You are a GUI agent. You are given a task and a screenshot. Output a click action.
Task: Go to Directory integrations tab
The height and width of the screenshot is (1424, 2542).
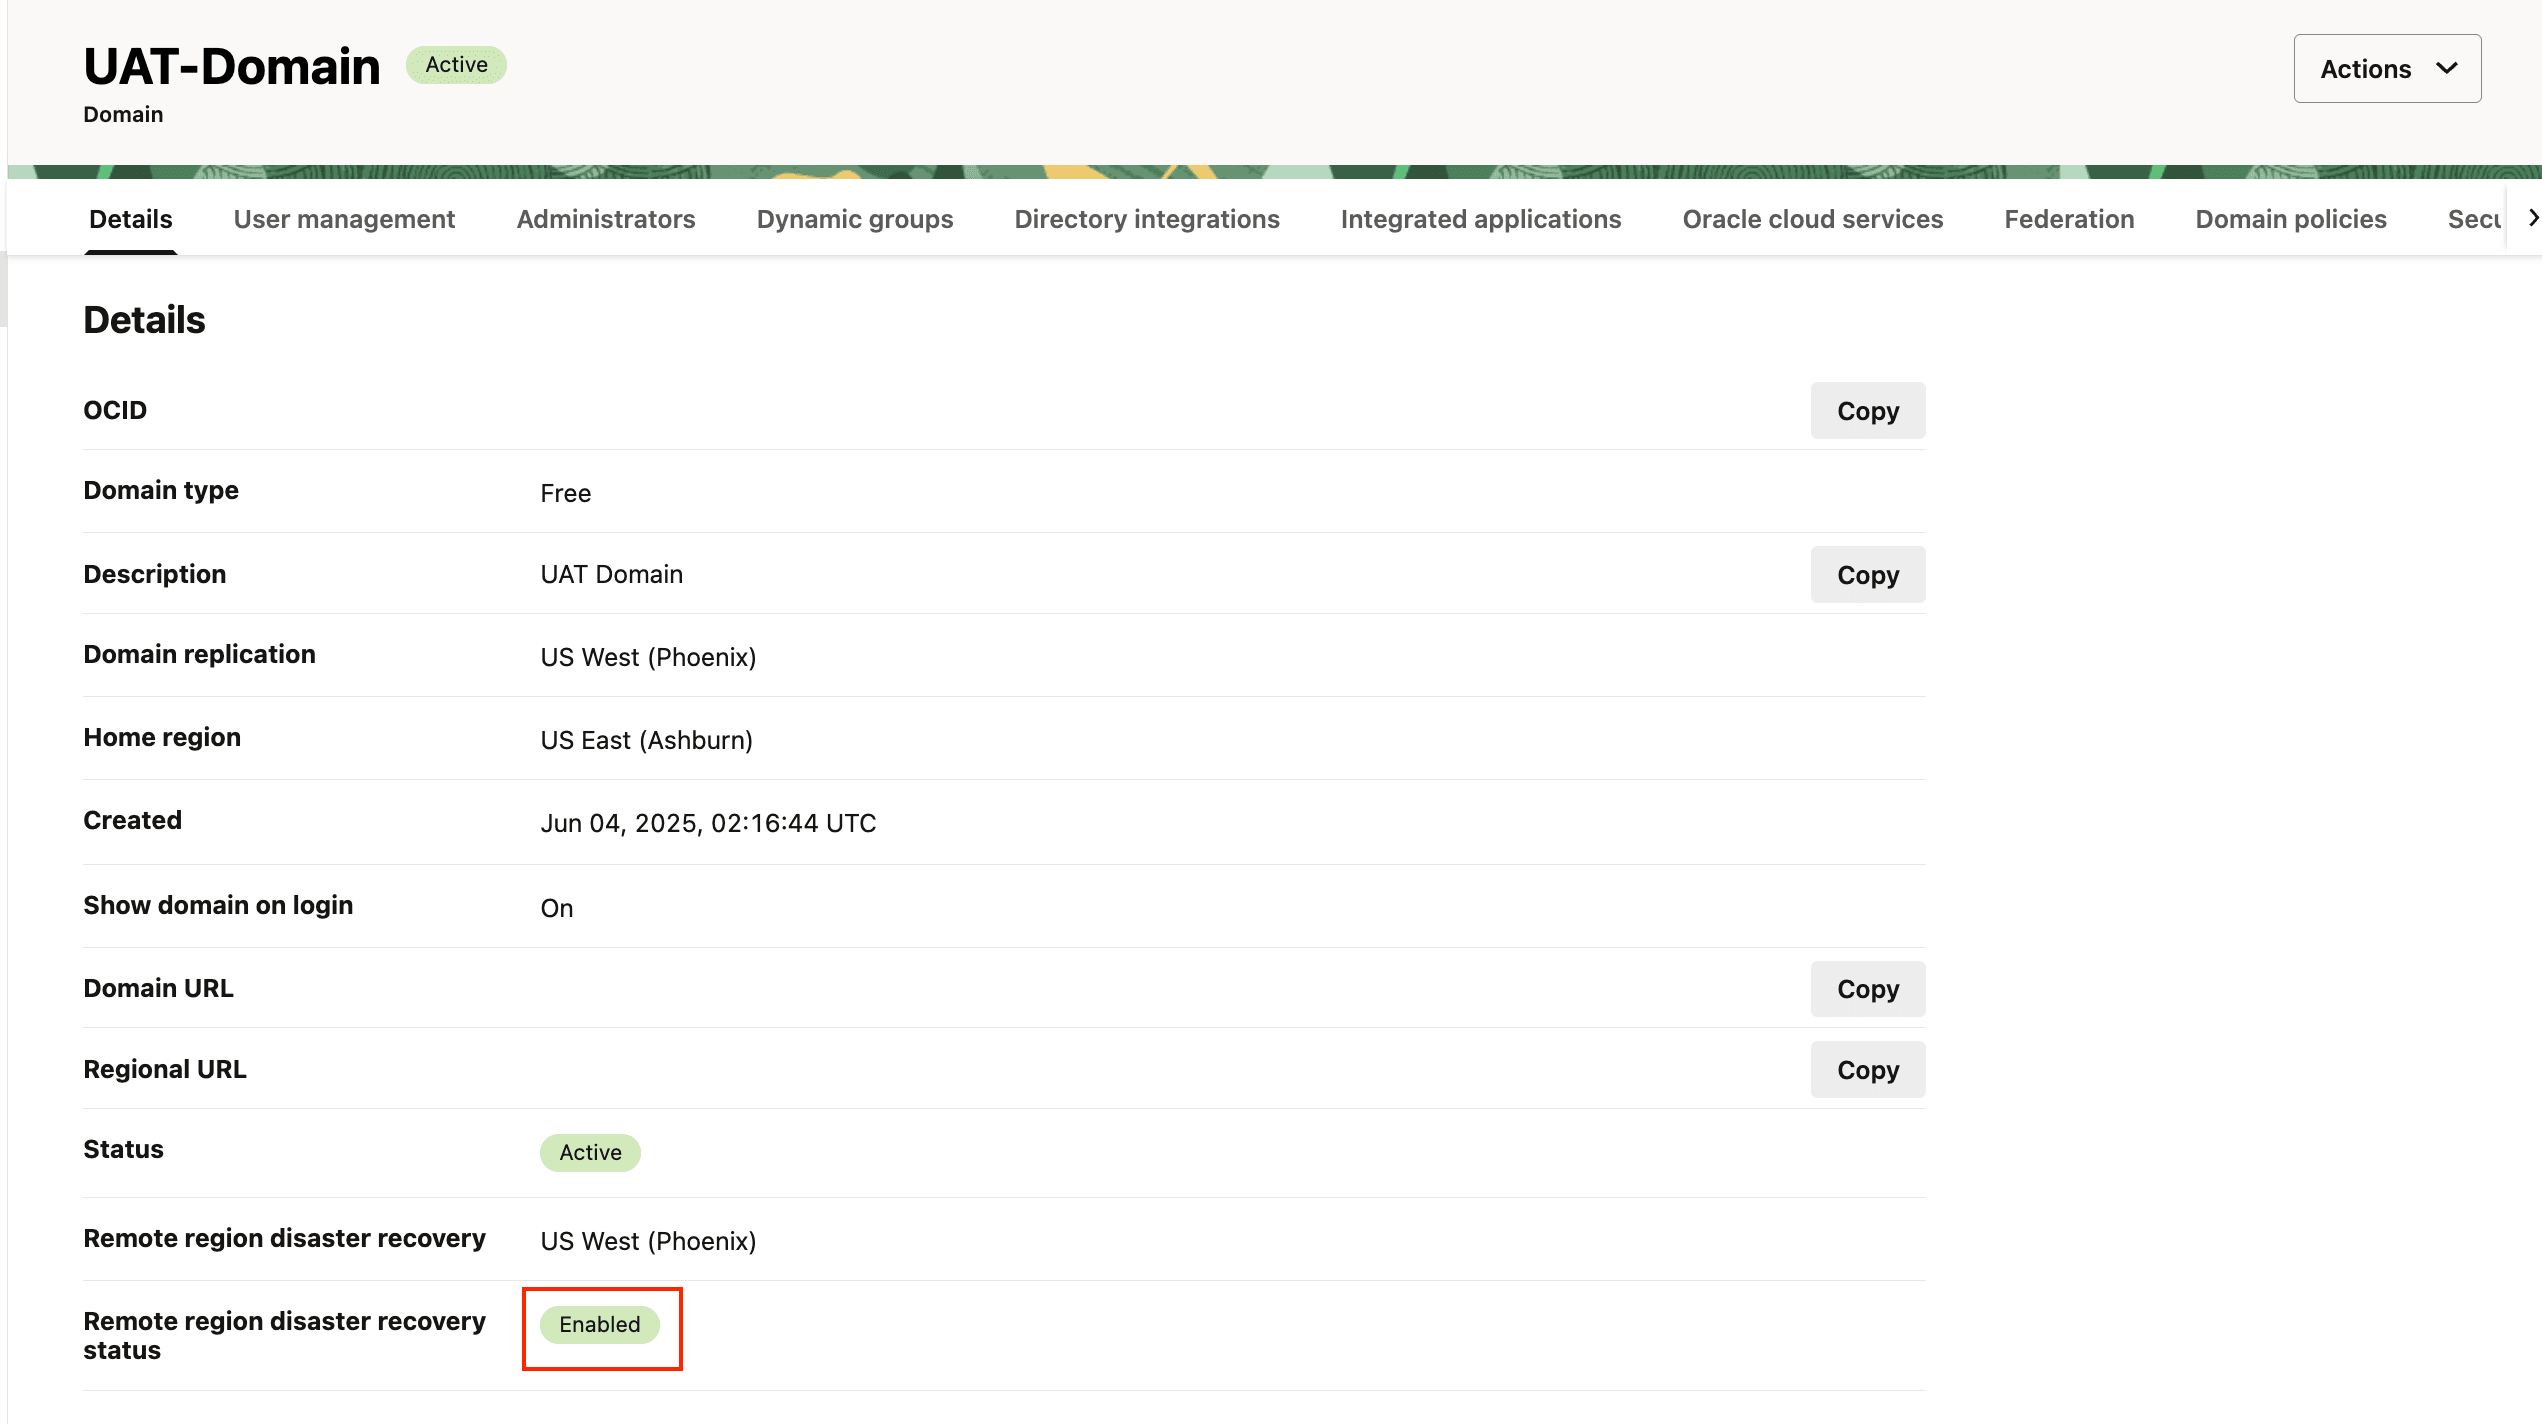tap(1146, 219)
